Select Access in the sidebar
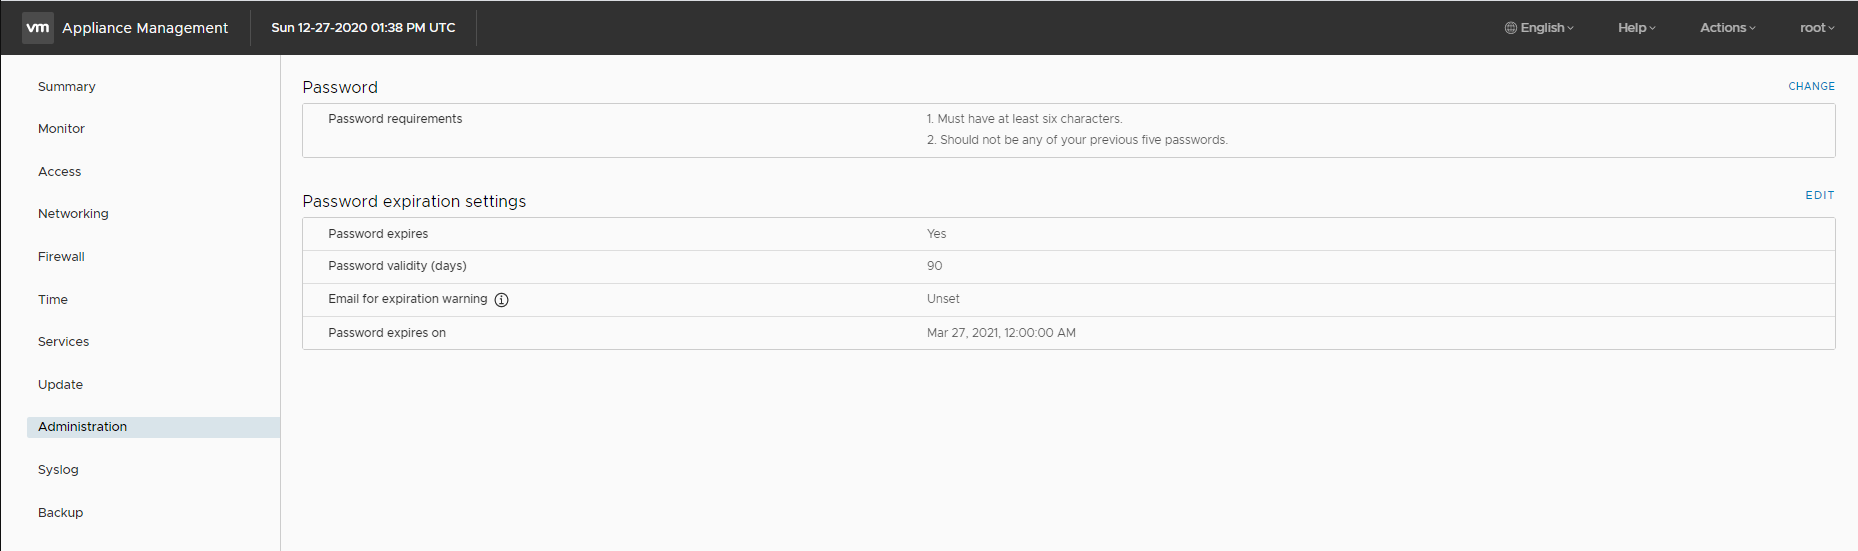 click(60, 172)
